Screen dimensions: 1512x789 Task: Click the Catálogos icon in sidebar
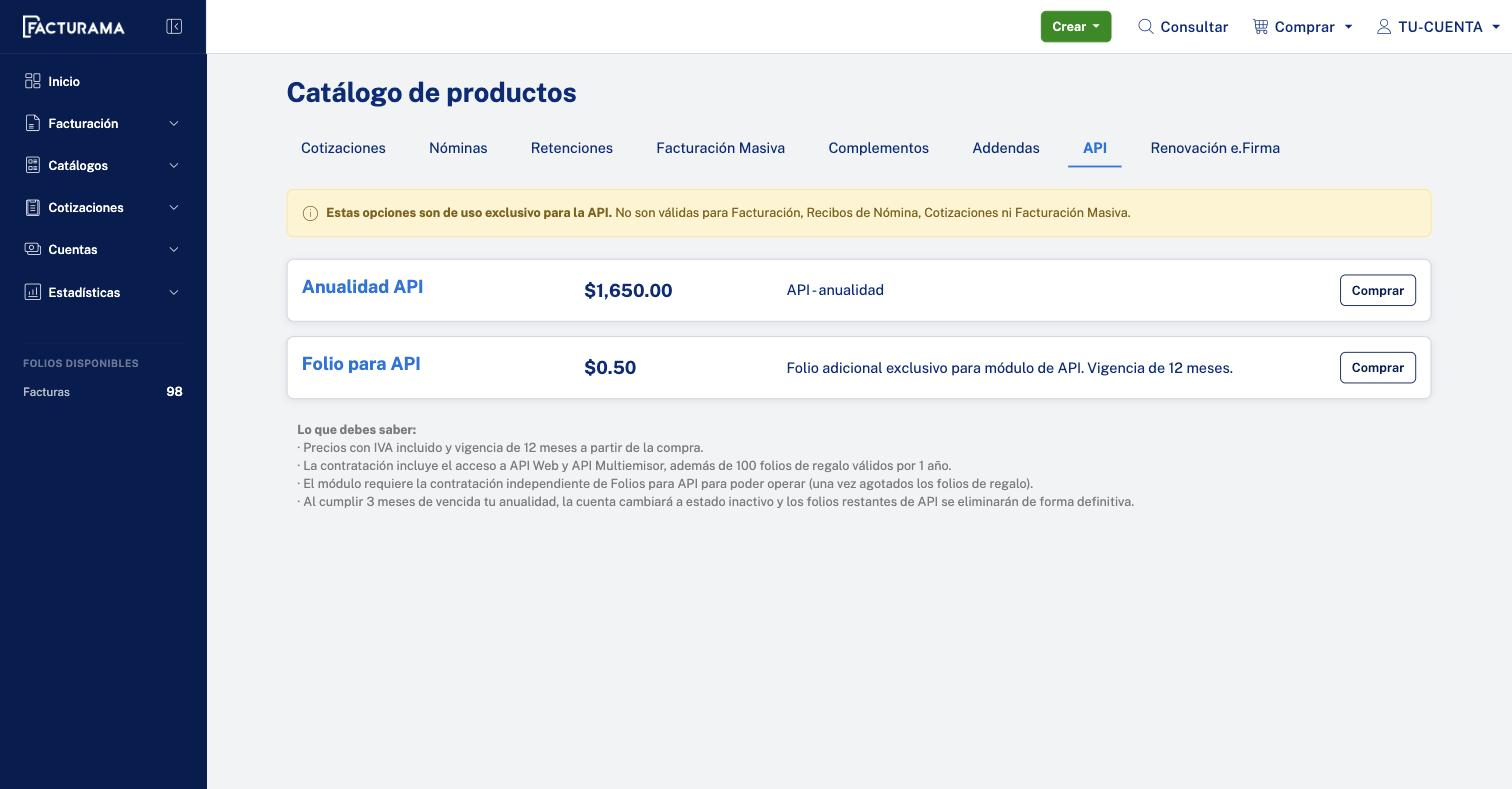point(33,165)
